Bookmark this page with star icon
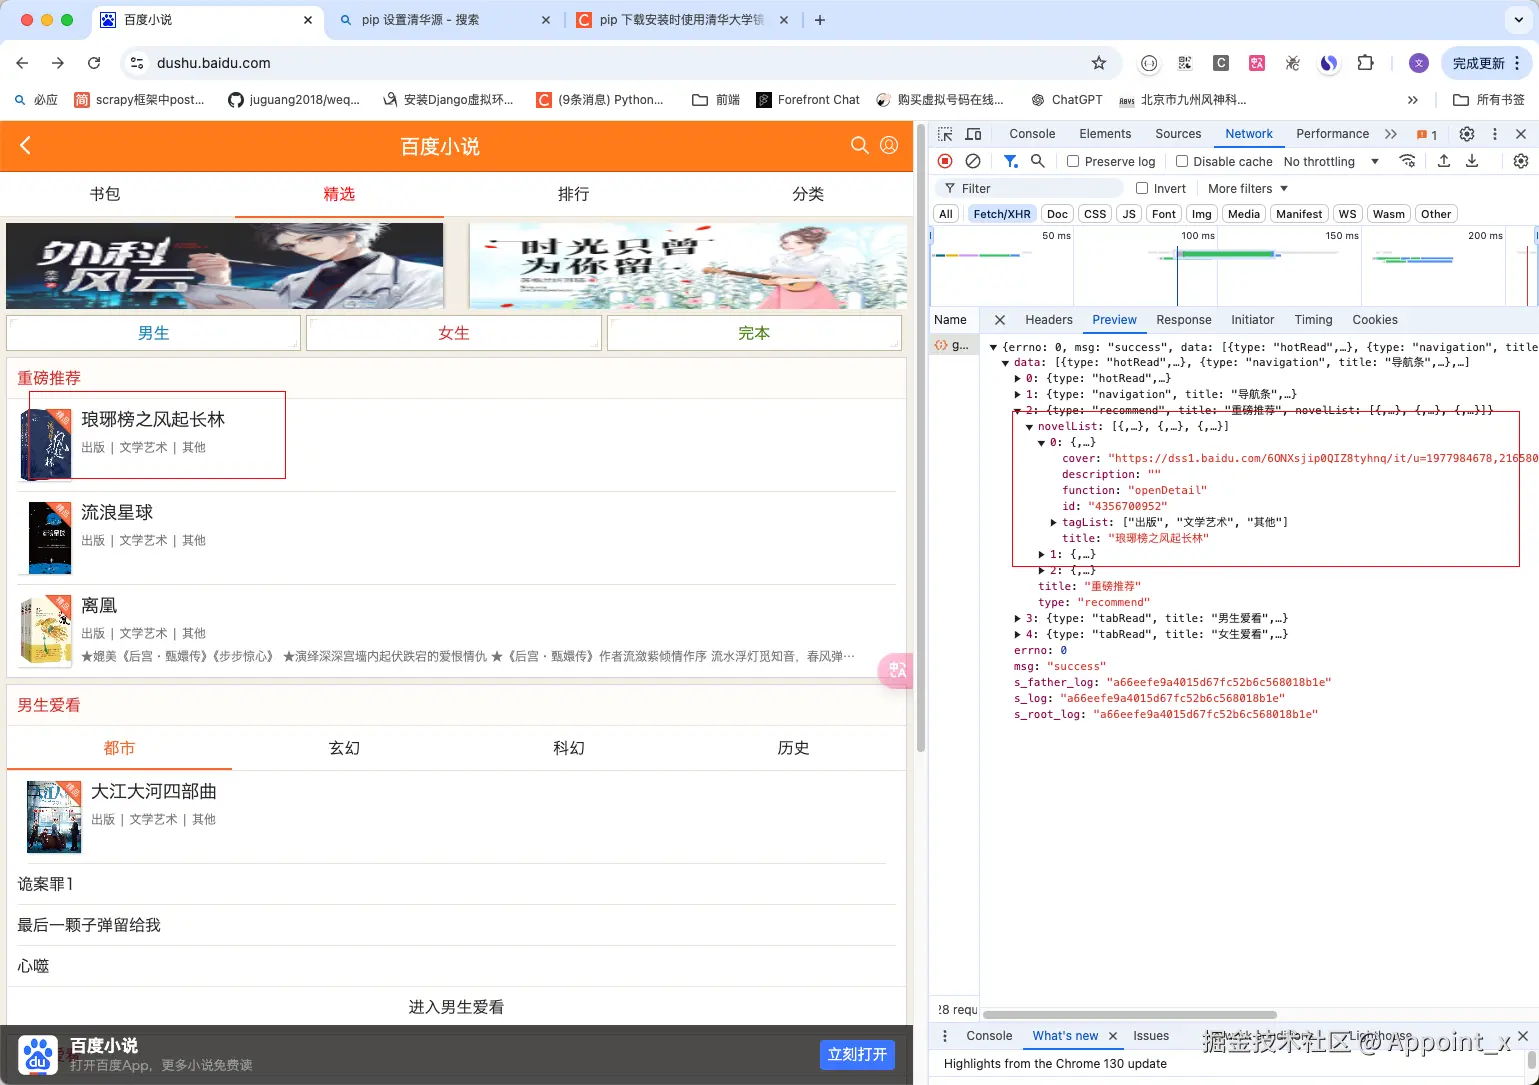The height and width of the screenshot is (1085, 1539). point(1099,63)
